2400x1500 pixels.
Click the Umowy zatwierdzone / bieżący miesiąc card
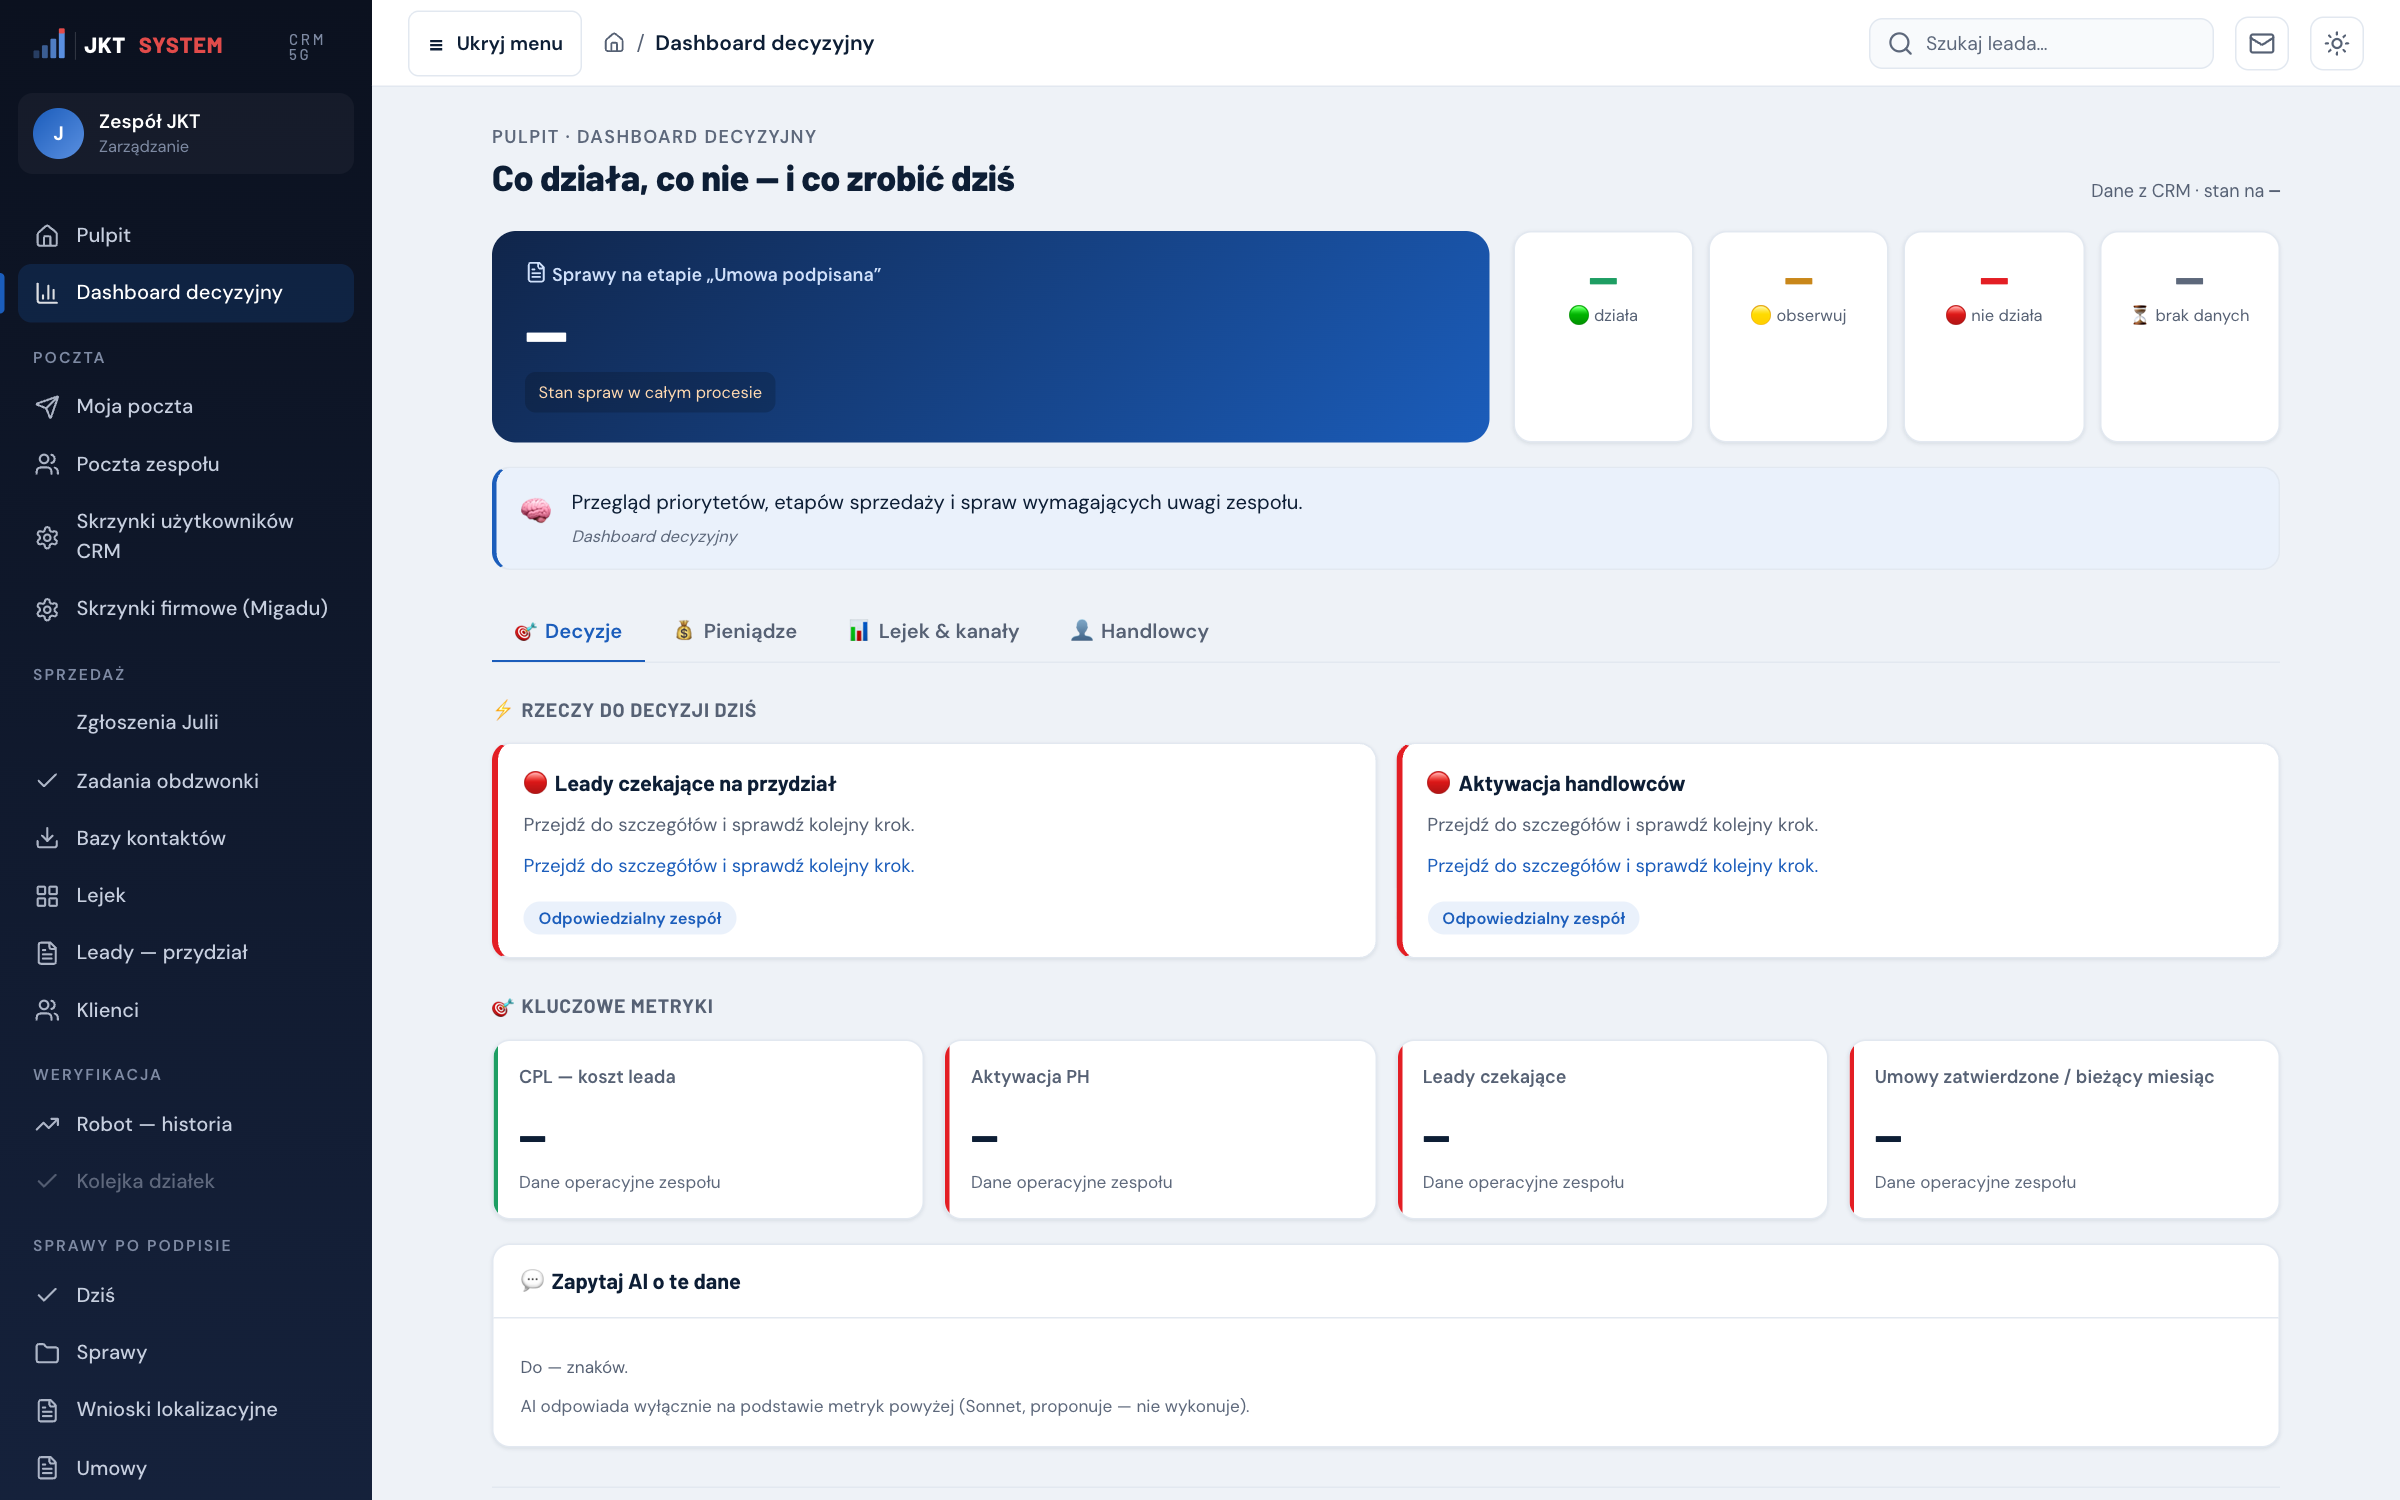pos(2064,1130)
